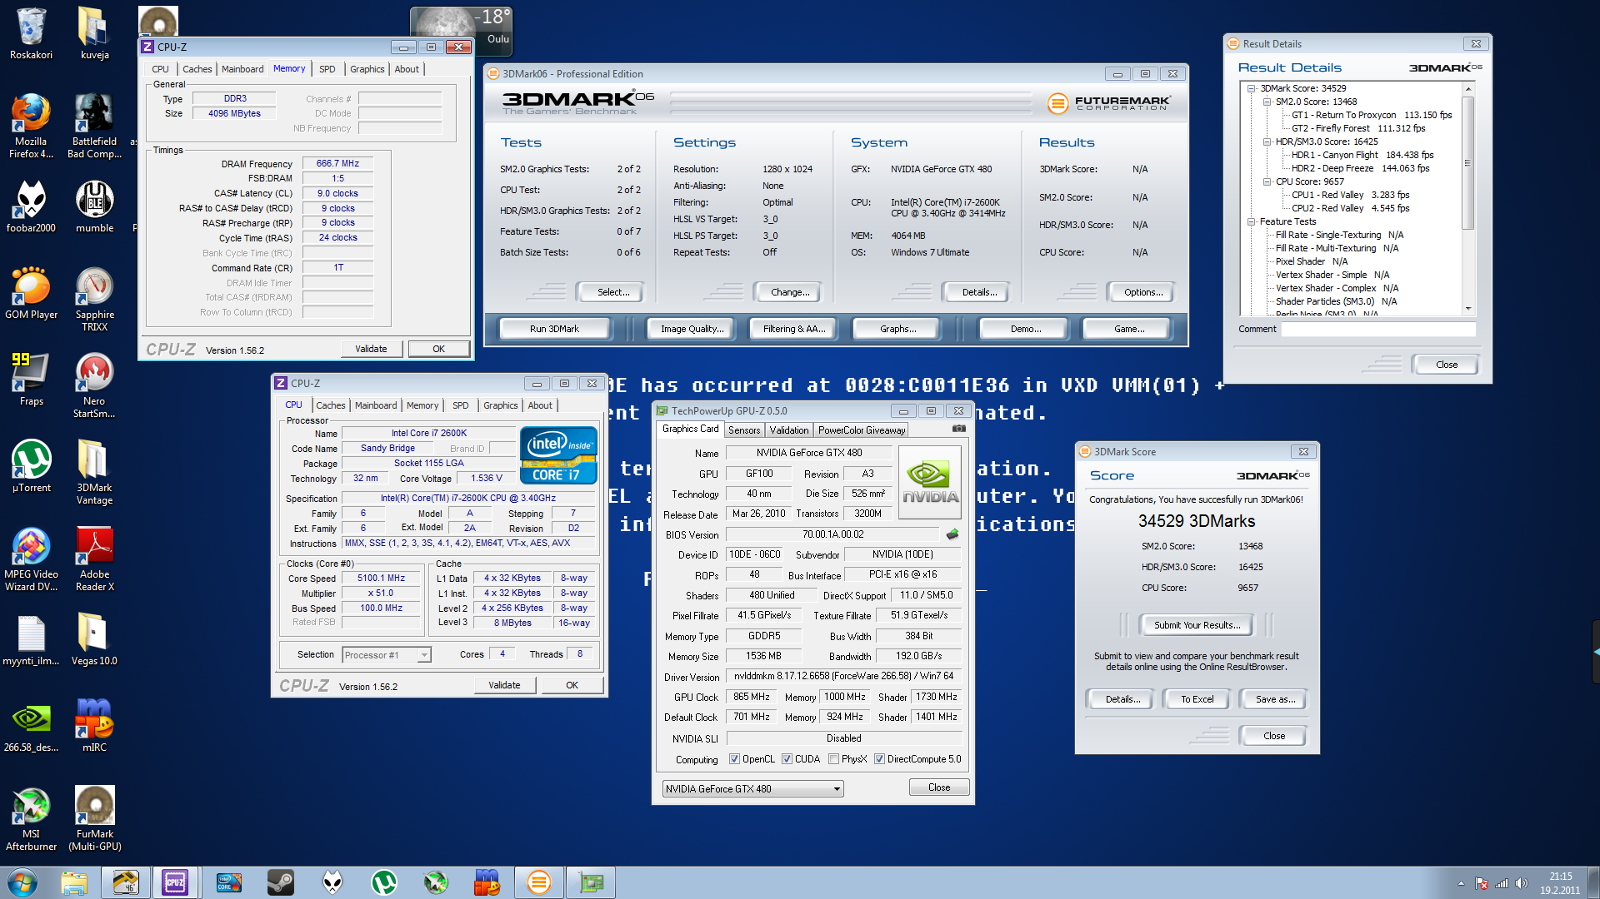Launch MSI Afterburner desktop icon
This screenshot has height=899, width=1600.
tap(31, 819)
